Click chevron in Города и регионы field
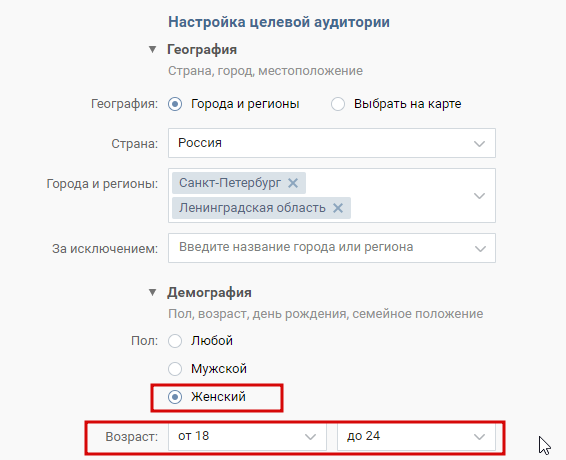The width and height of the screenshot is (566, 460). coord(479,196)
